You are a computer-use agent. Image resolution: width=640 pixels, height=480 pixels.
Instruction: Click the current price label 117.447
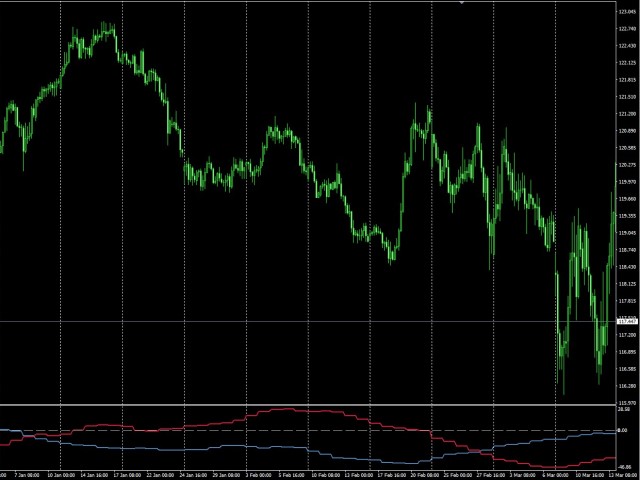629,322
